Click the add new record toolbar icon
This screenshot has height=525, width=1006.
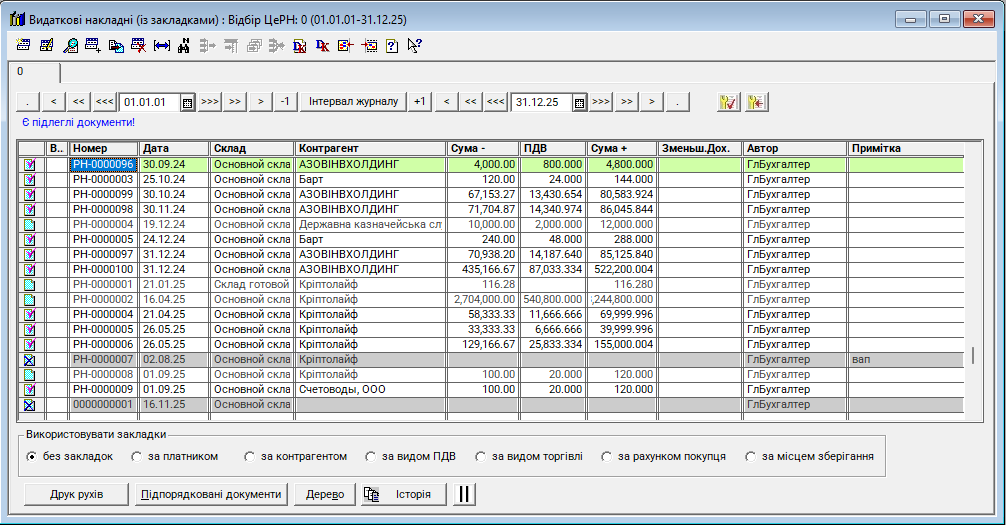[93, 46]
